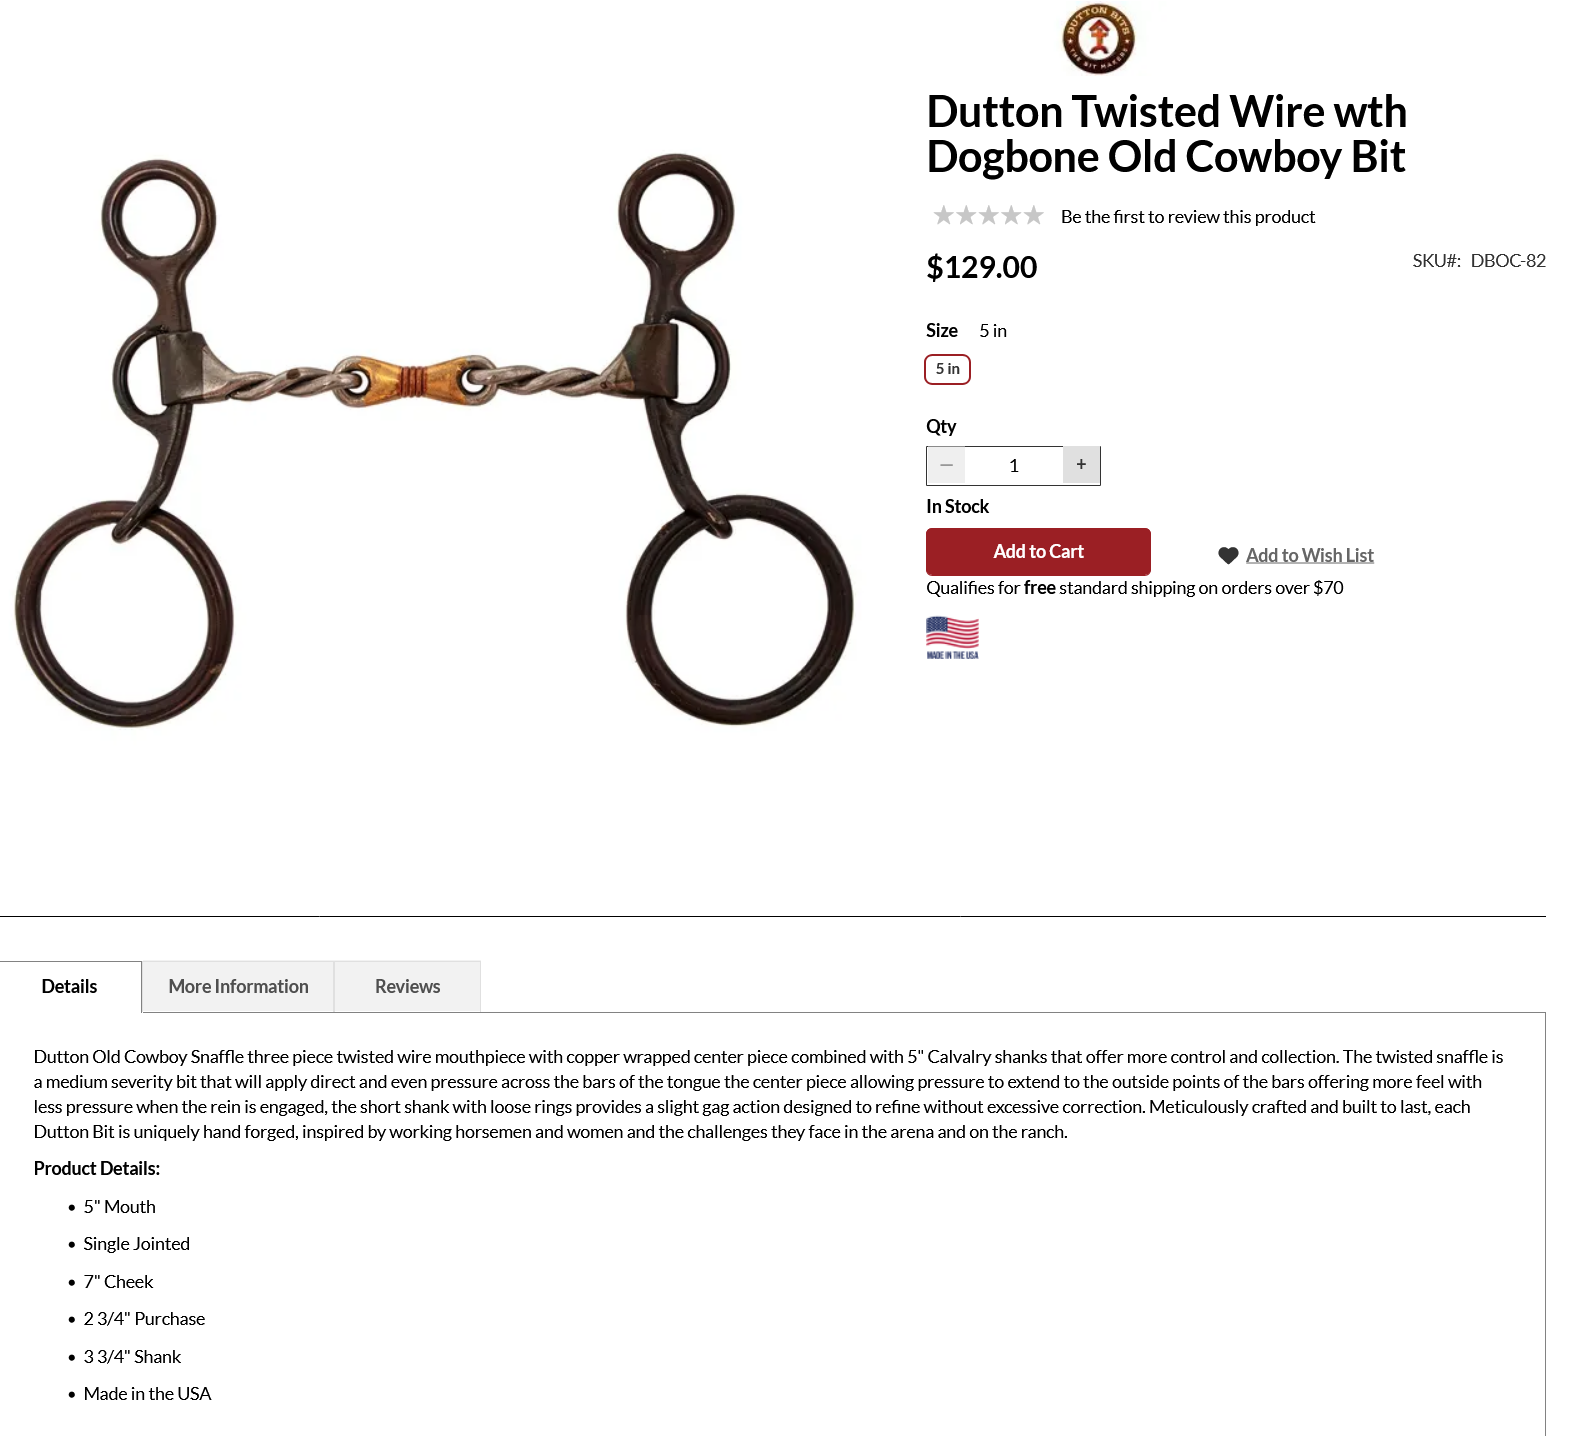Click the heart wish list icon
Screen dimensions: 1573x1436
1228,556
